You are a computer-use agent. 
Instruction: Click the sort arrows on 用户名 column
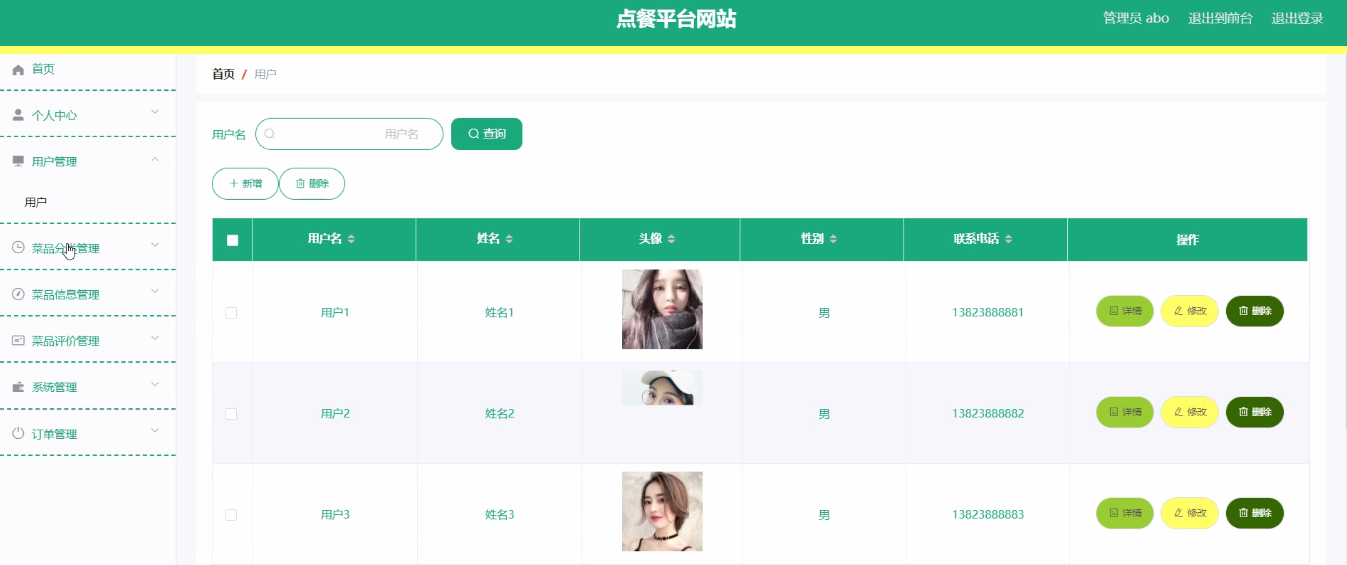(x=351, y=240)
